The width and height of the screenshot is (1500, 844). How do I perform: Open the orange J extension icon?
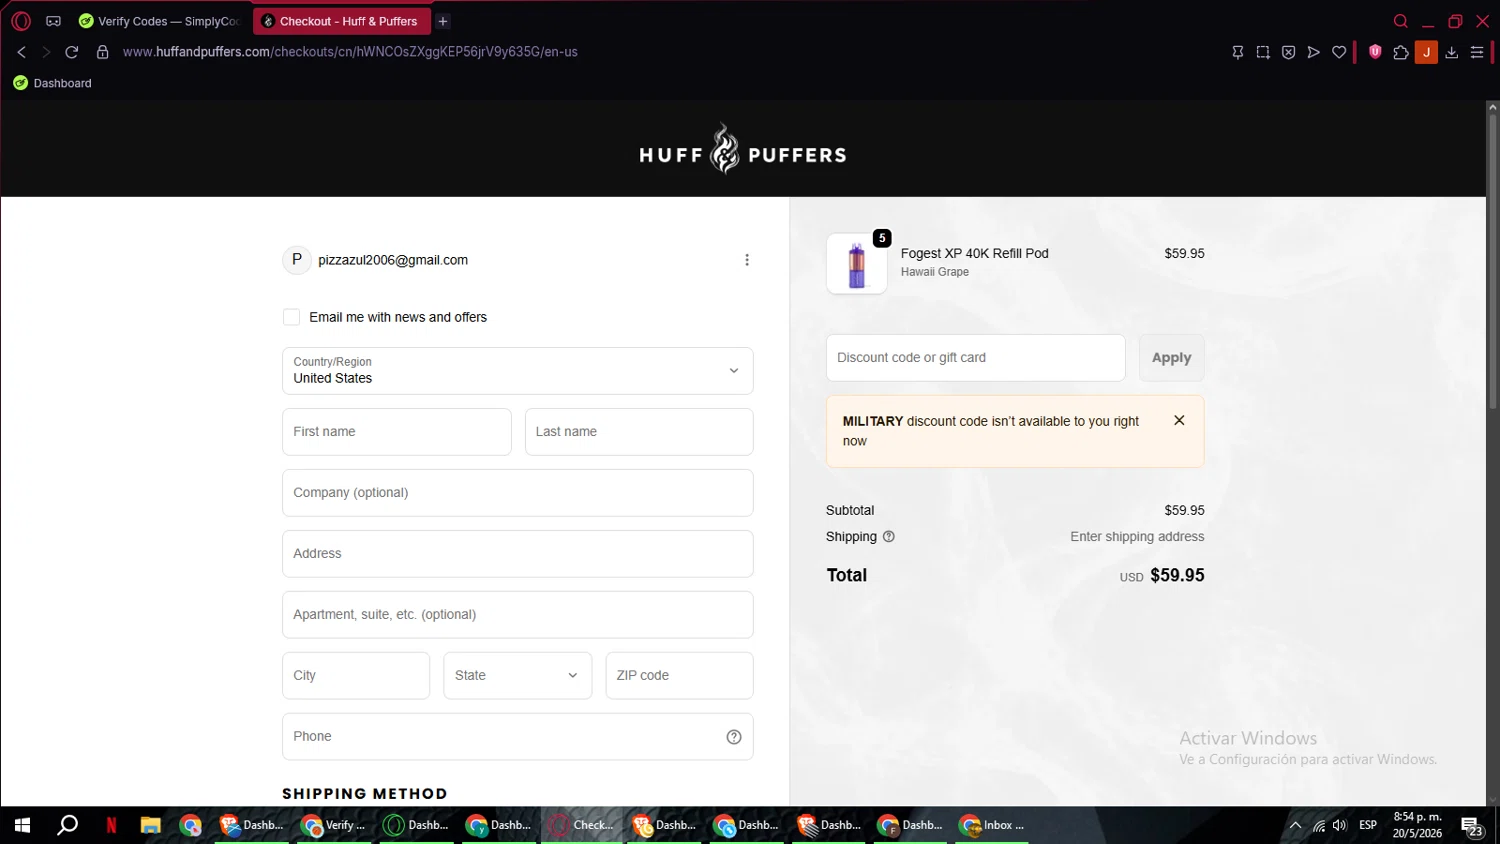[x=1427, y=52]
